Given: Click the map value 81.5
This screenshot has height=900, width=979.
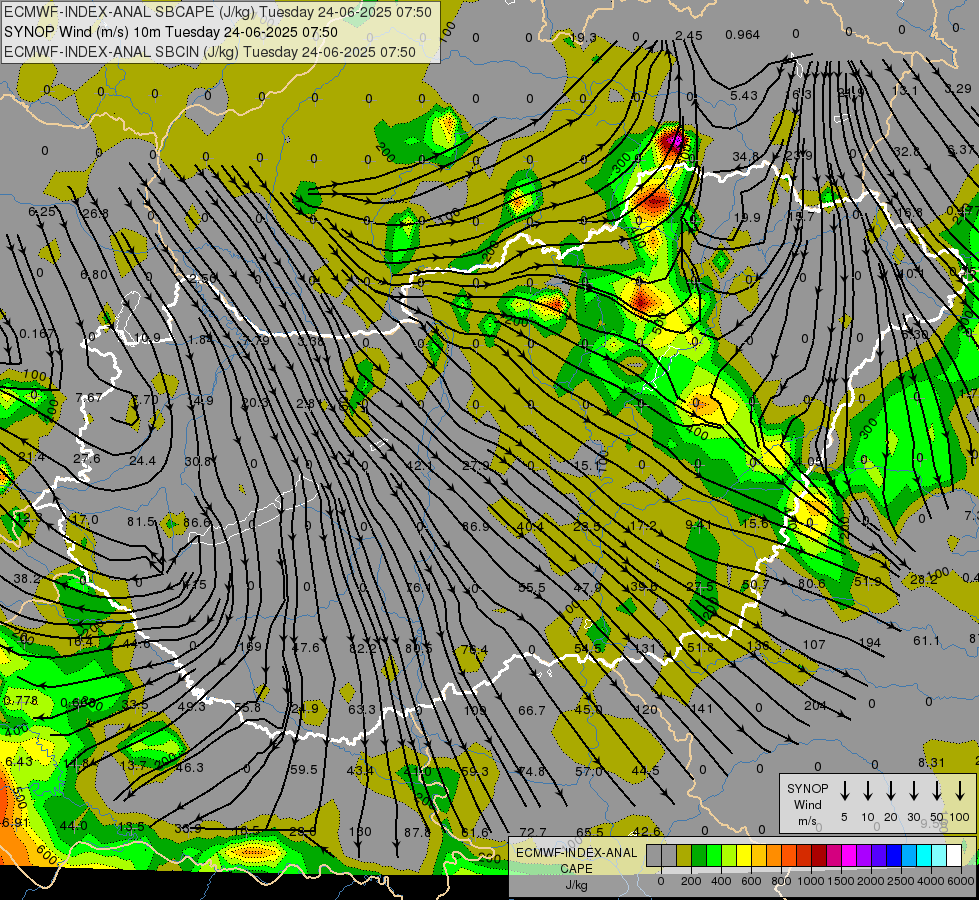Looking at the screenshot, I should click(x=140, y=521).
